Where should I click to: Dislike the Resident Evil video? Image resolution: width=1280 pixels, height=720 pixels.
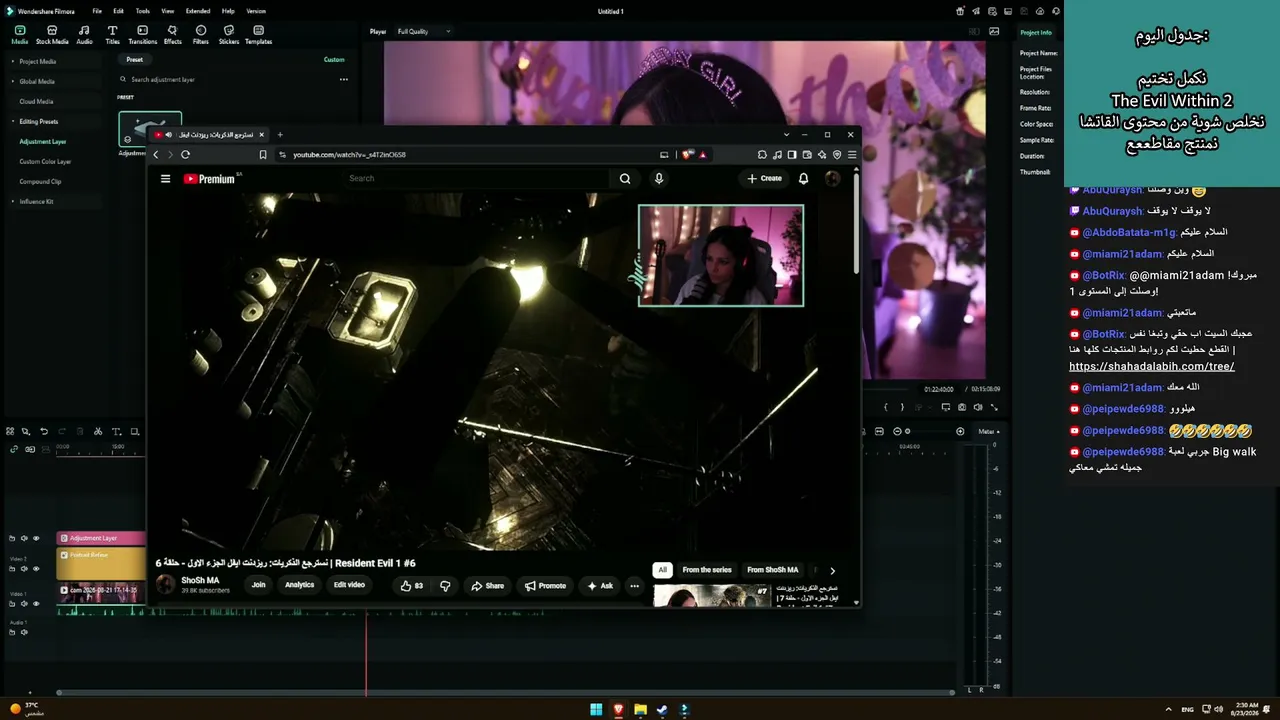[445, 585]
